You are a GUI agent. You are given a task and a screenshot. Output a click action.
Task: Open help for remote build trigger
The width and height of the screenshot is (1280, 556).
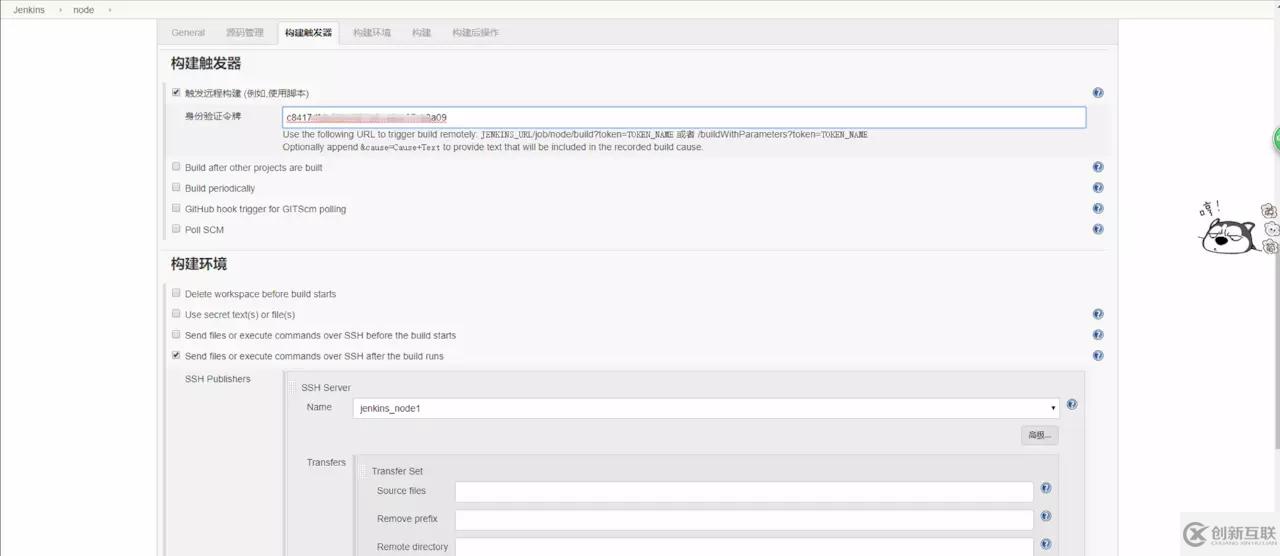click(1098, 93)
